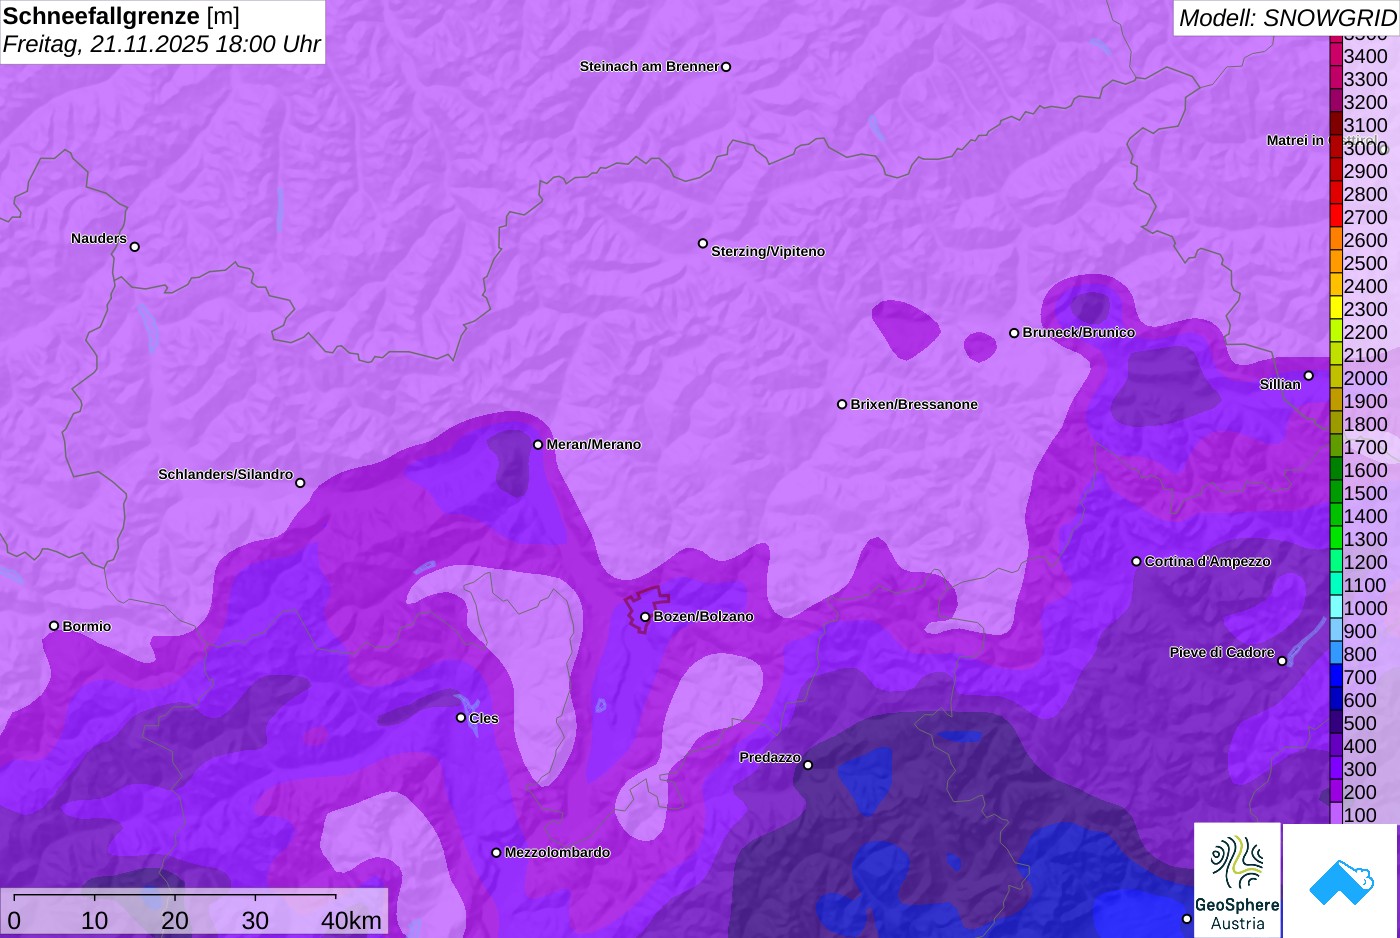Click the GeoSphere Austria logo

tap(1237, 880)
